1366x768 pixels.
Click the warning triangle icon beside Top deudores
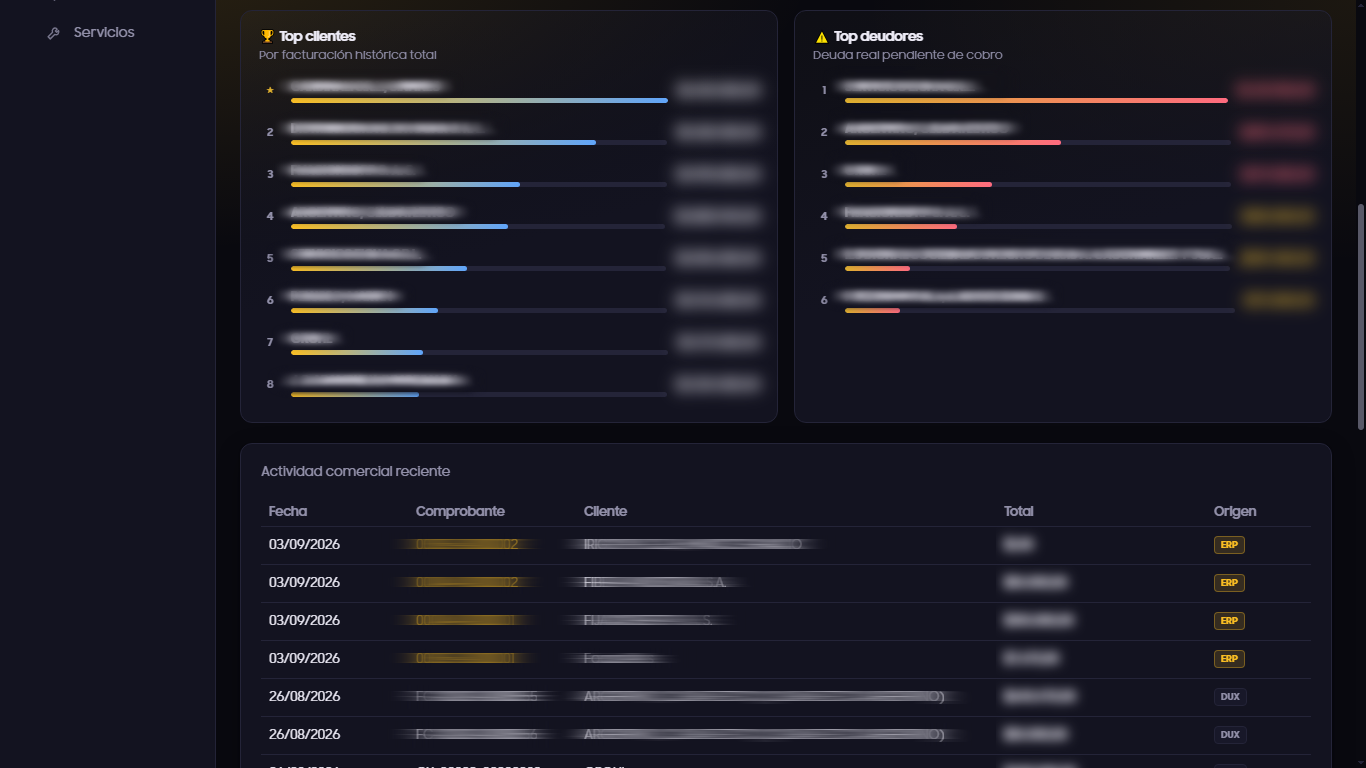tap(822, 37)
